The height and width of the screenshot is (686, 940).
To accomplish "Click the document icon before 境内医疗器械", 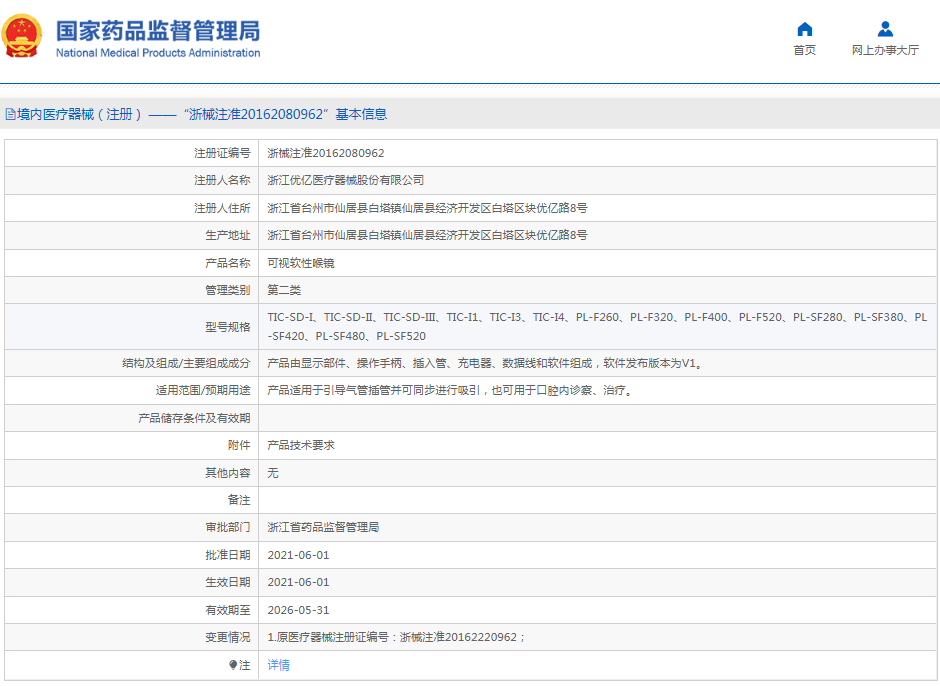I will click(x=10, y=115).
